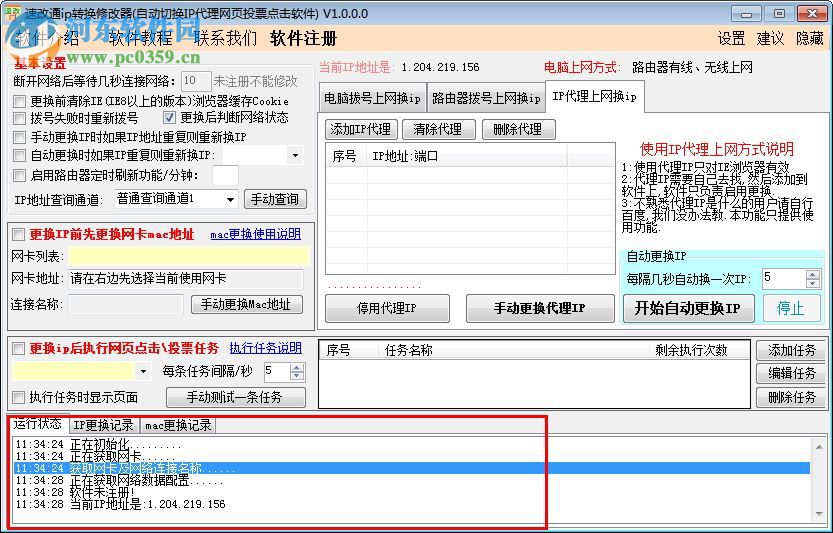Click the 手动查询 button
This screenshot has height=533, width=833.
click(x=275, y=199)
